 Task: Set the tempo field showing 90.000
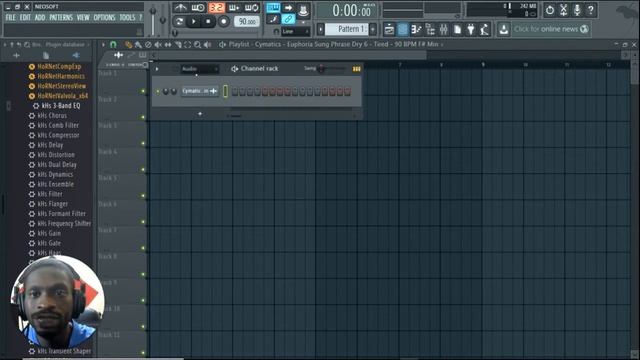pos(247,22)
